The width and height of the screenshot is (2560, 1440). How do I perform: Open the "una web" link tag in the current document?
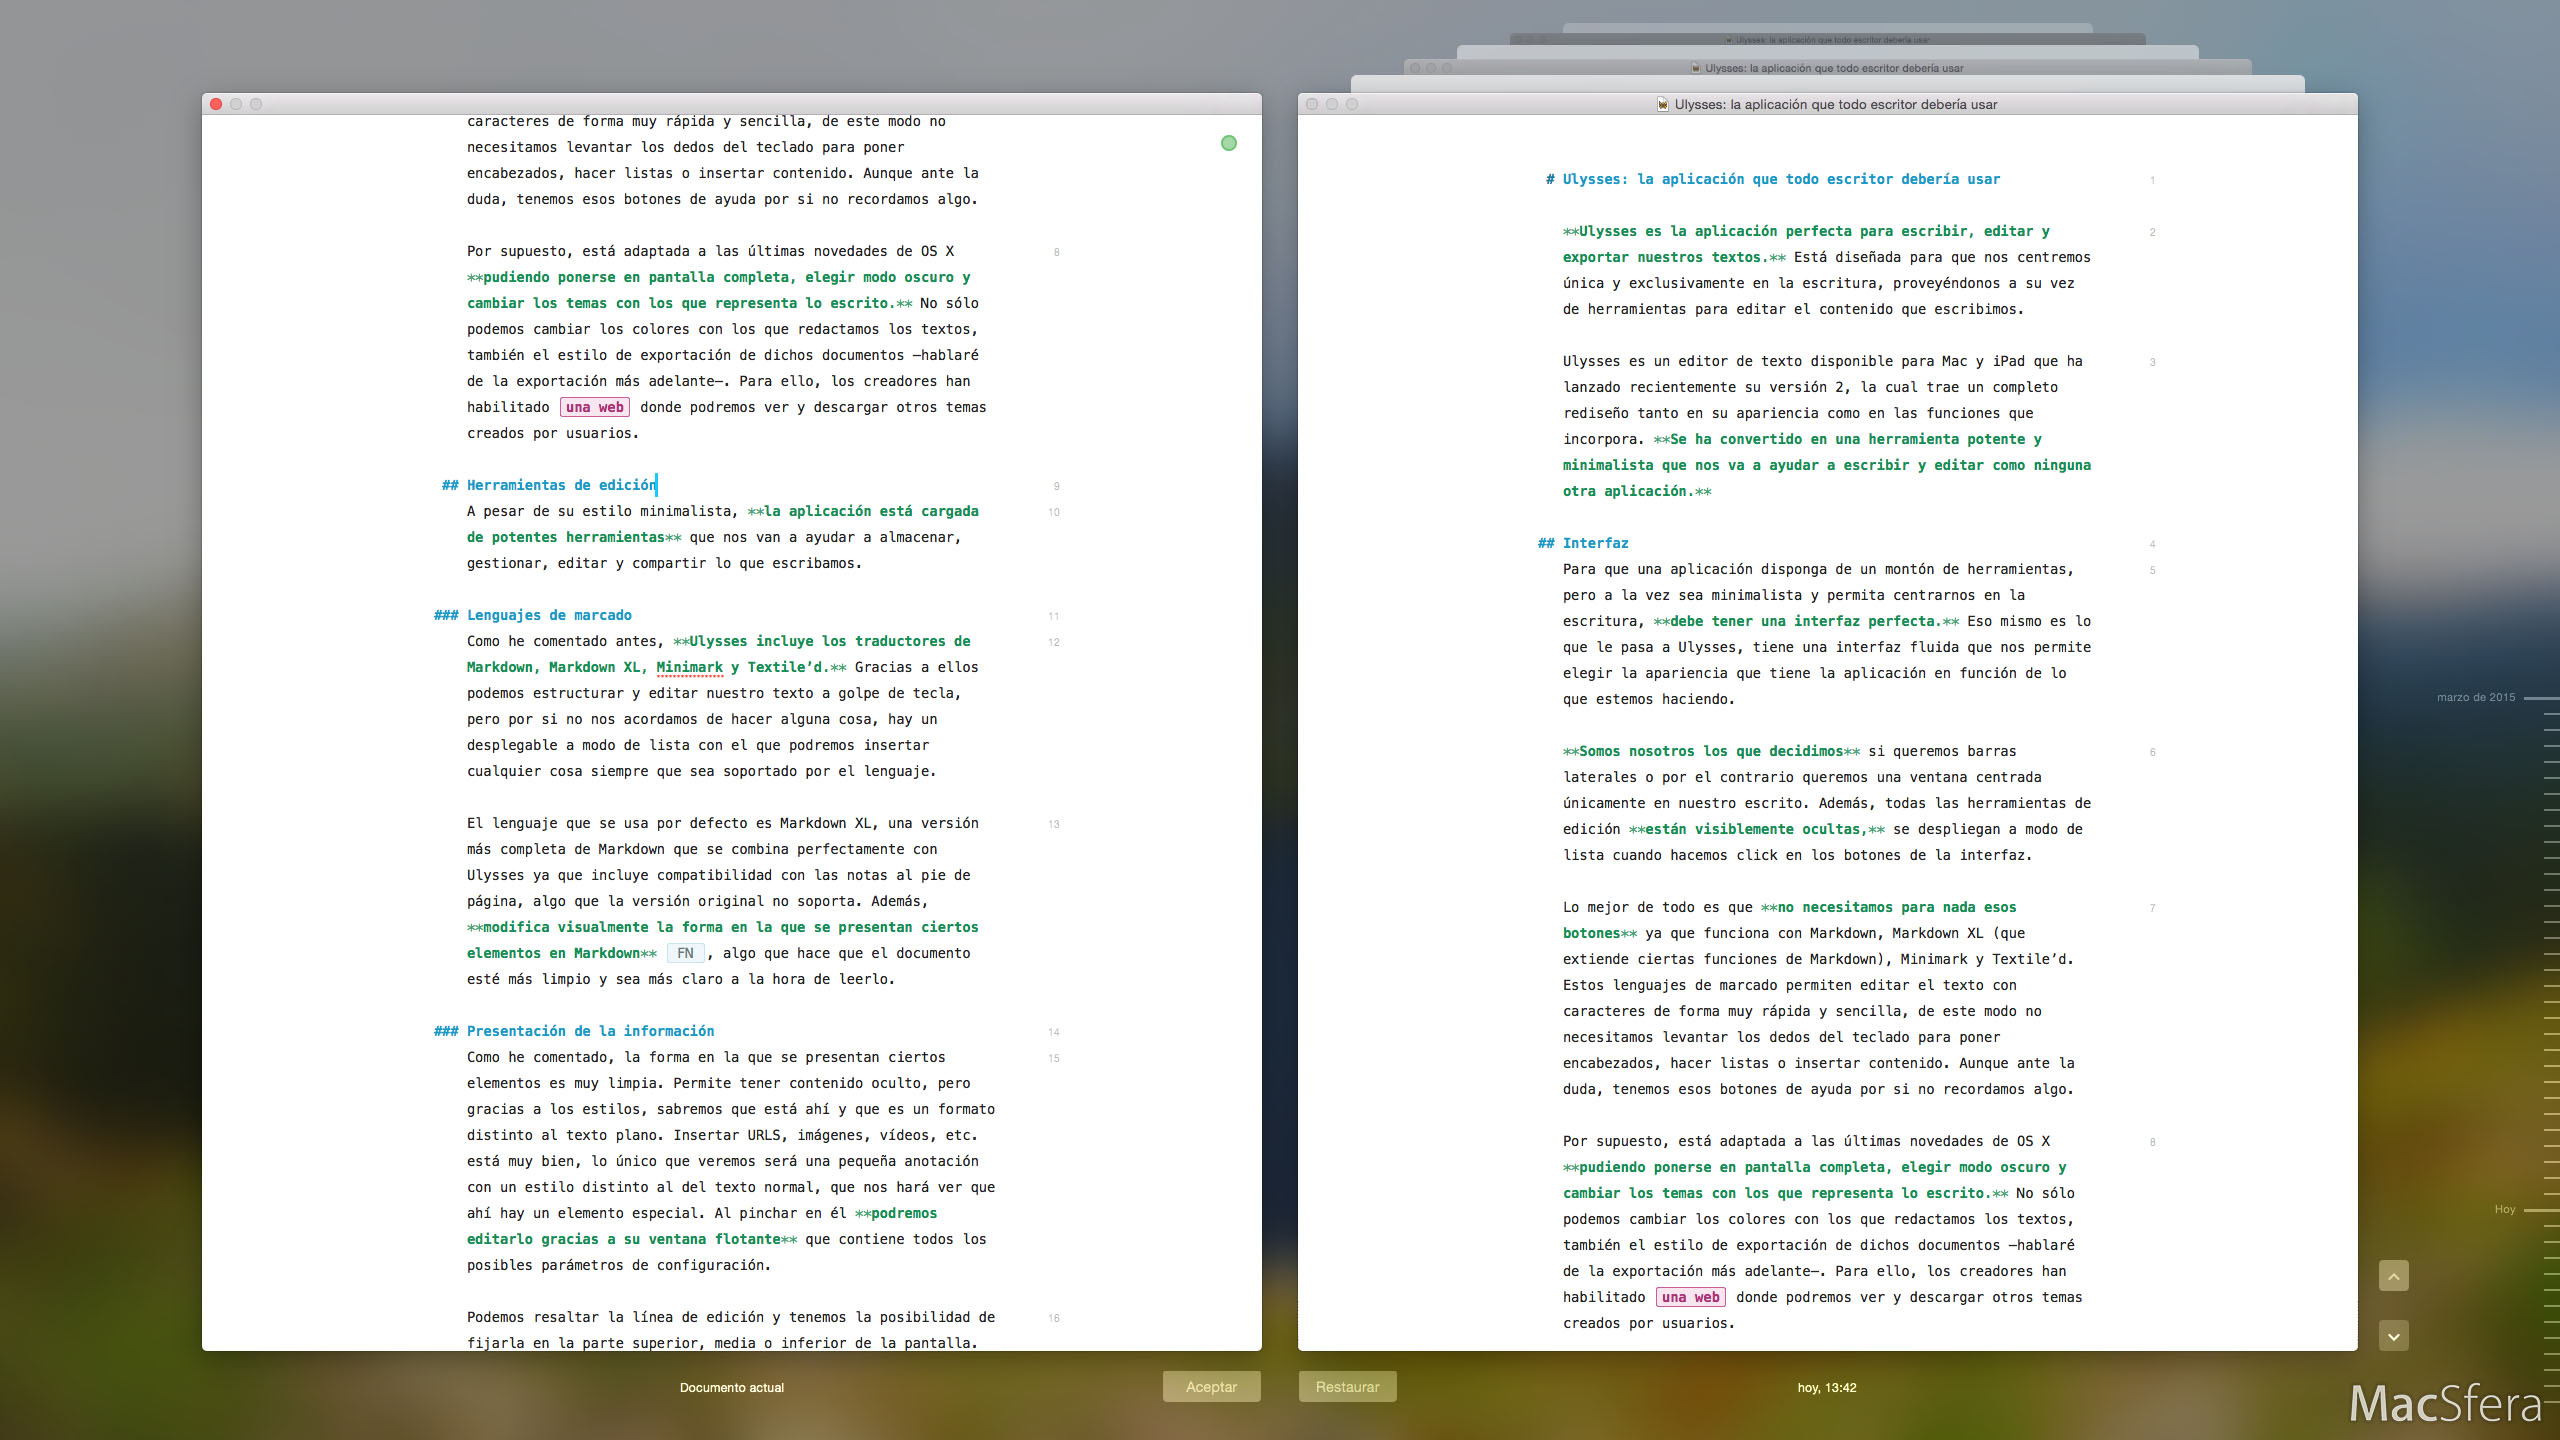[594, 407]
